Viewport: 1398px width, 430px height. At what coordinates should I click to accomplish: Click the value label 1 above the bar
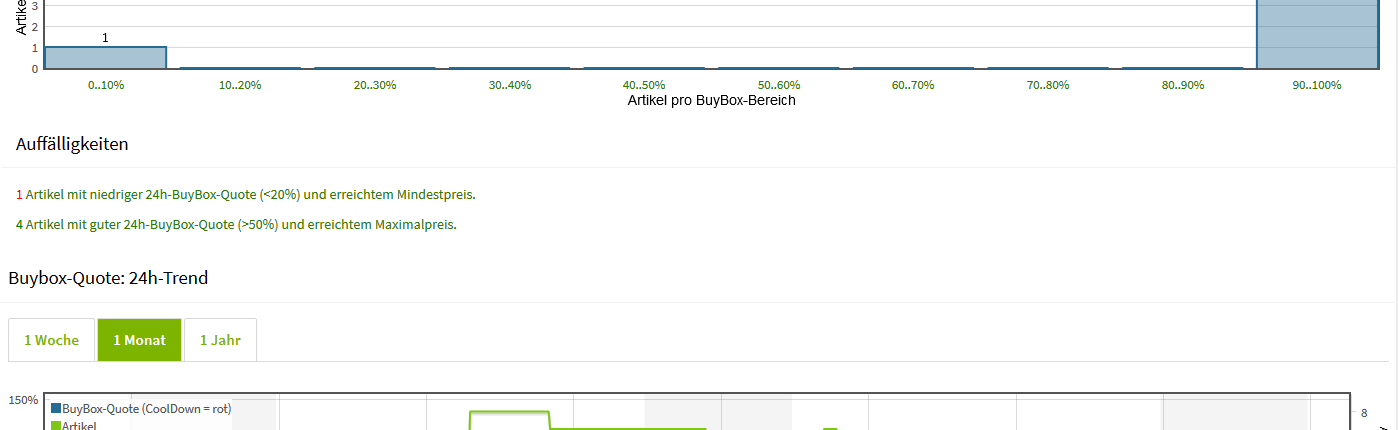coord(105,38)
